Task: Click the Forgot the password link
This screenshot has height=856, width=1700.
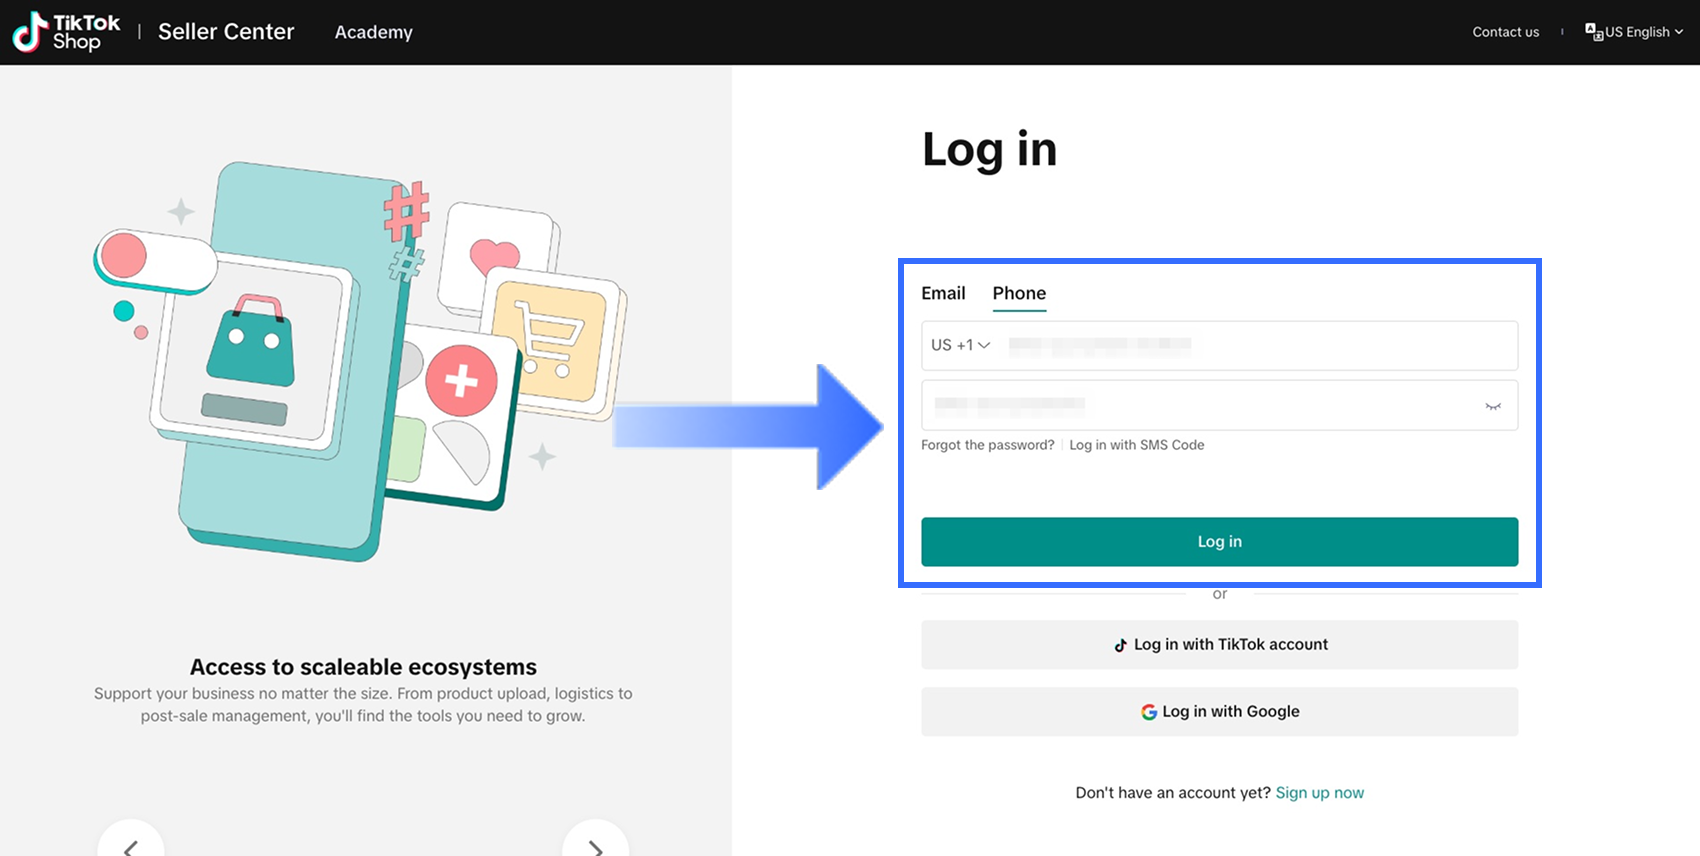Action: (987, 445)
